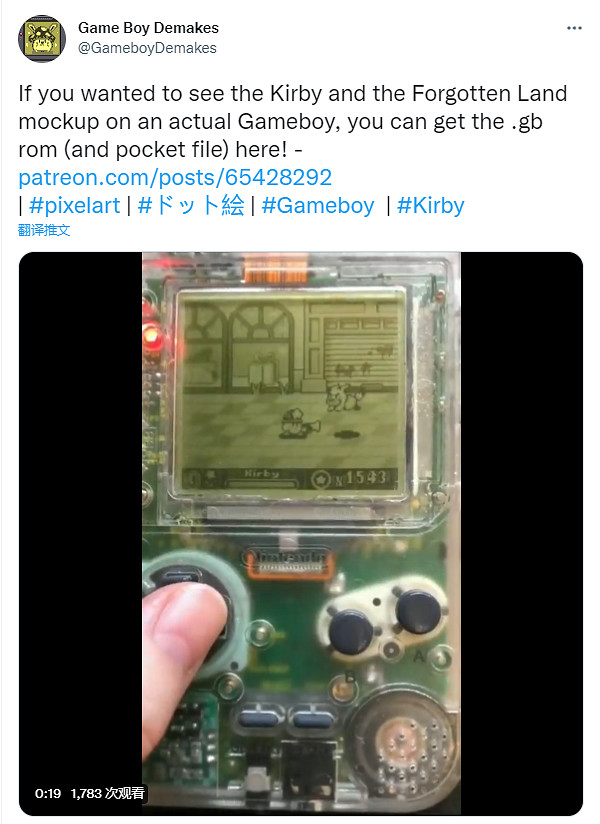Play the Game Boy video

tap(301, 533)
